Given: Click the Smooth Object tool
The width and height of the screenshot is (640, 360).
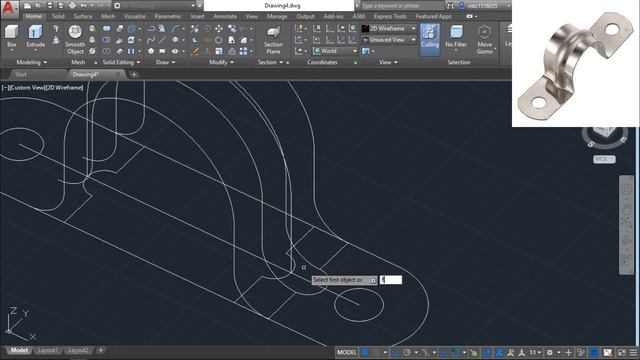Looking at the screenshot, I should coord(75,39).
